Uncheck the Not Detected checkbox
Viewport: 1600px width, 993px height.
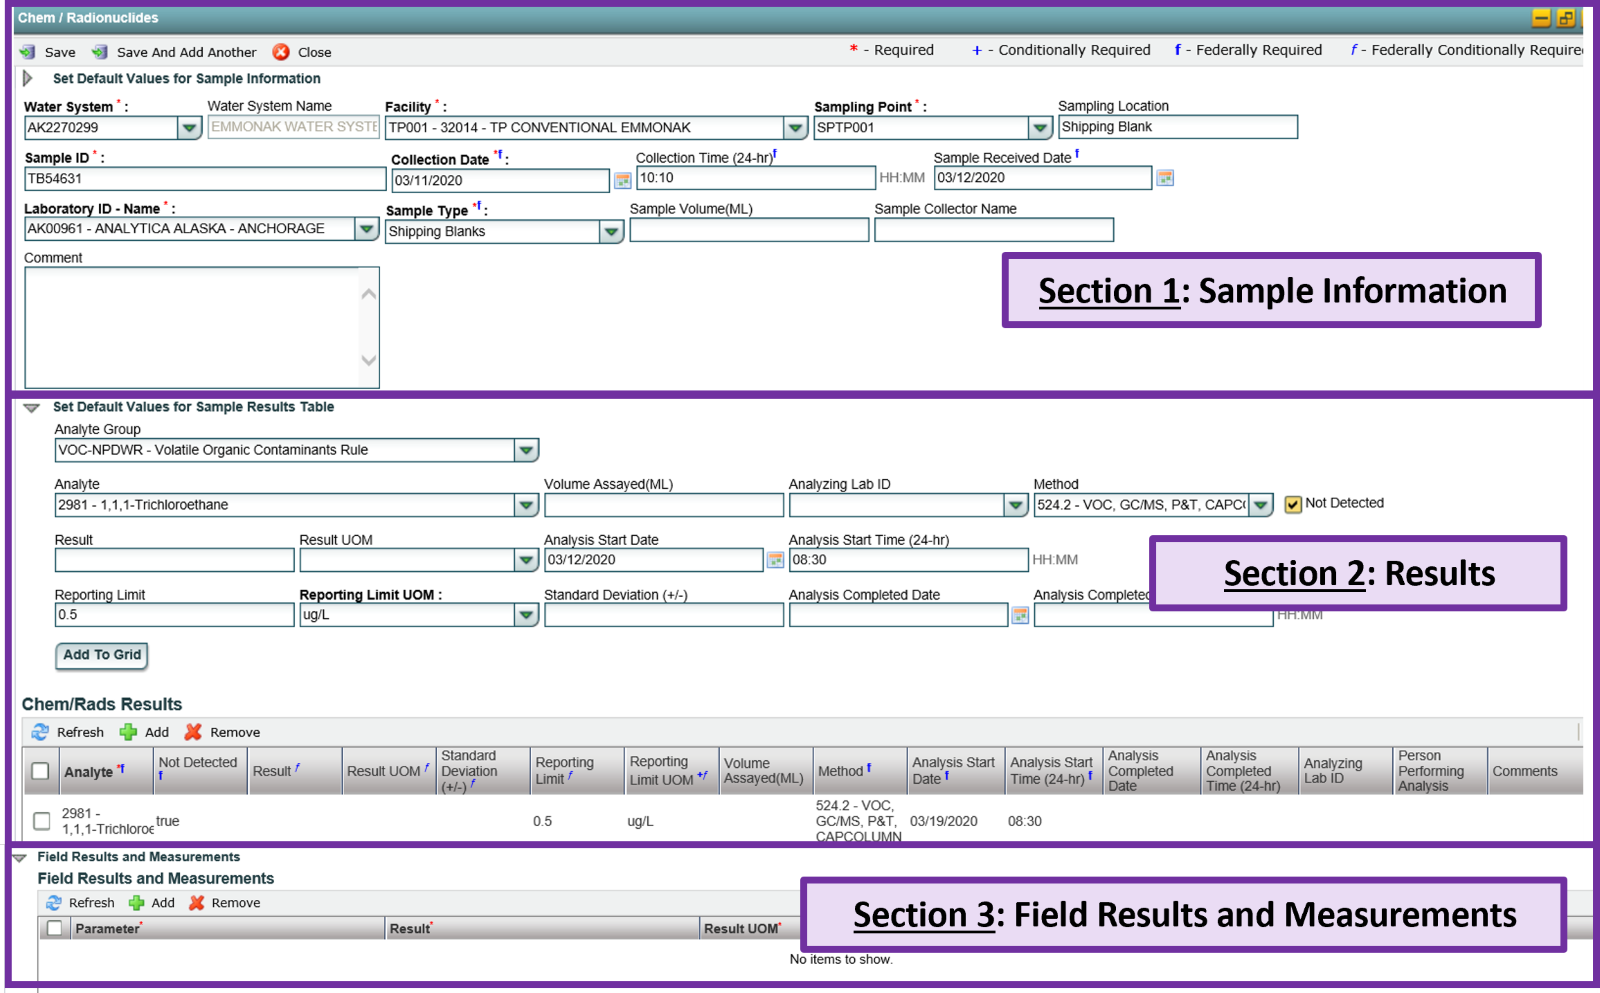tap(1293, 504)
